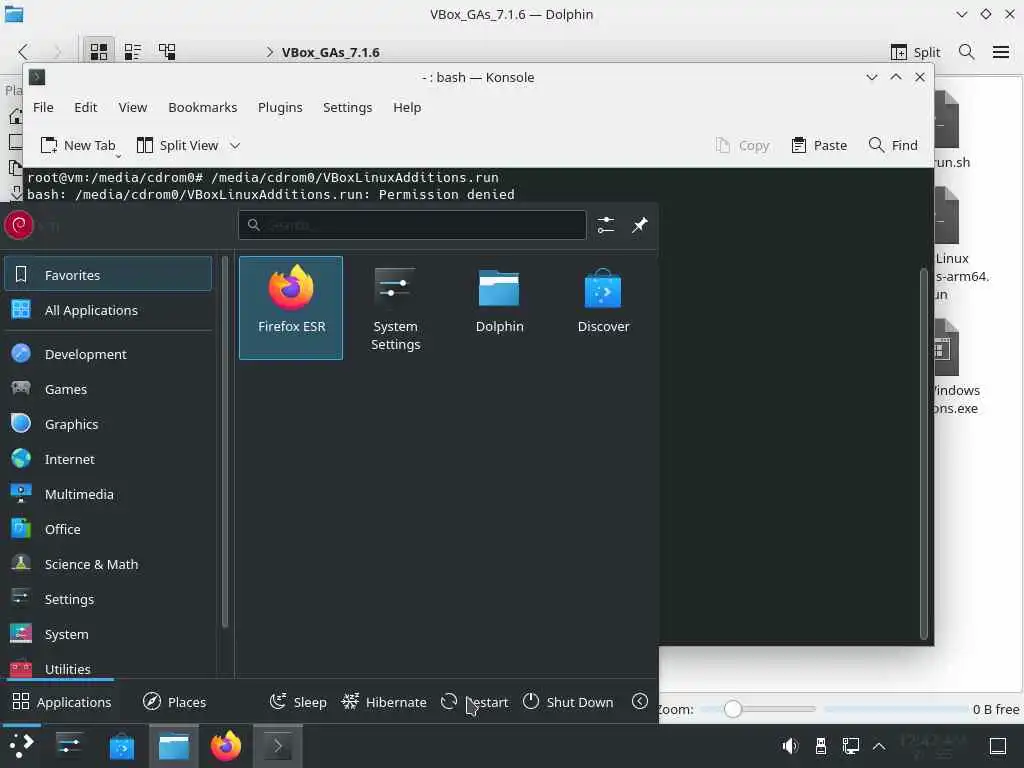Open System Settings from Favorites grid
The width and height of the screenshot is (1024, 768).
point(395,307)
